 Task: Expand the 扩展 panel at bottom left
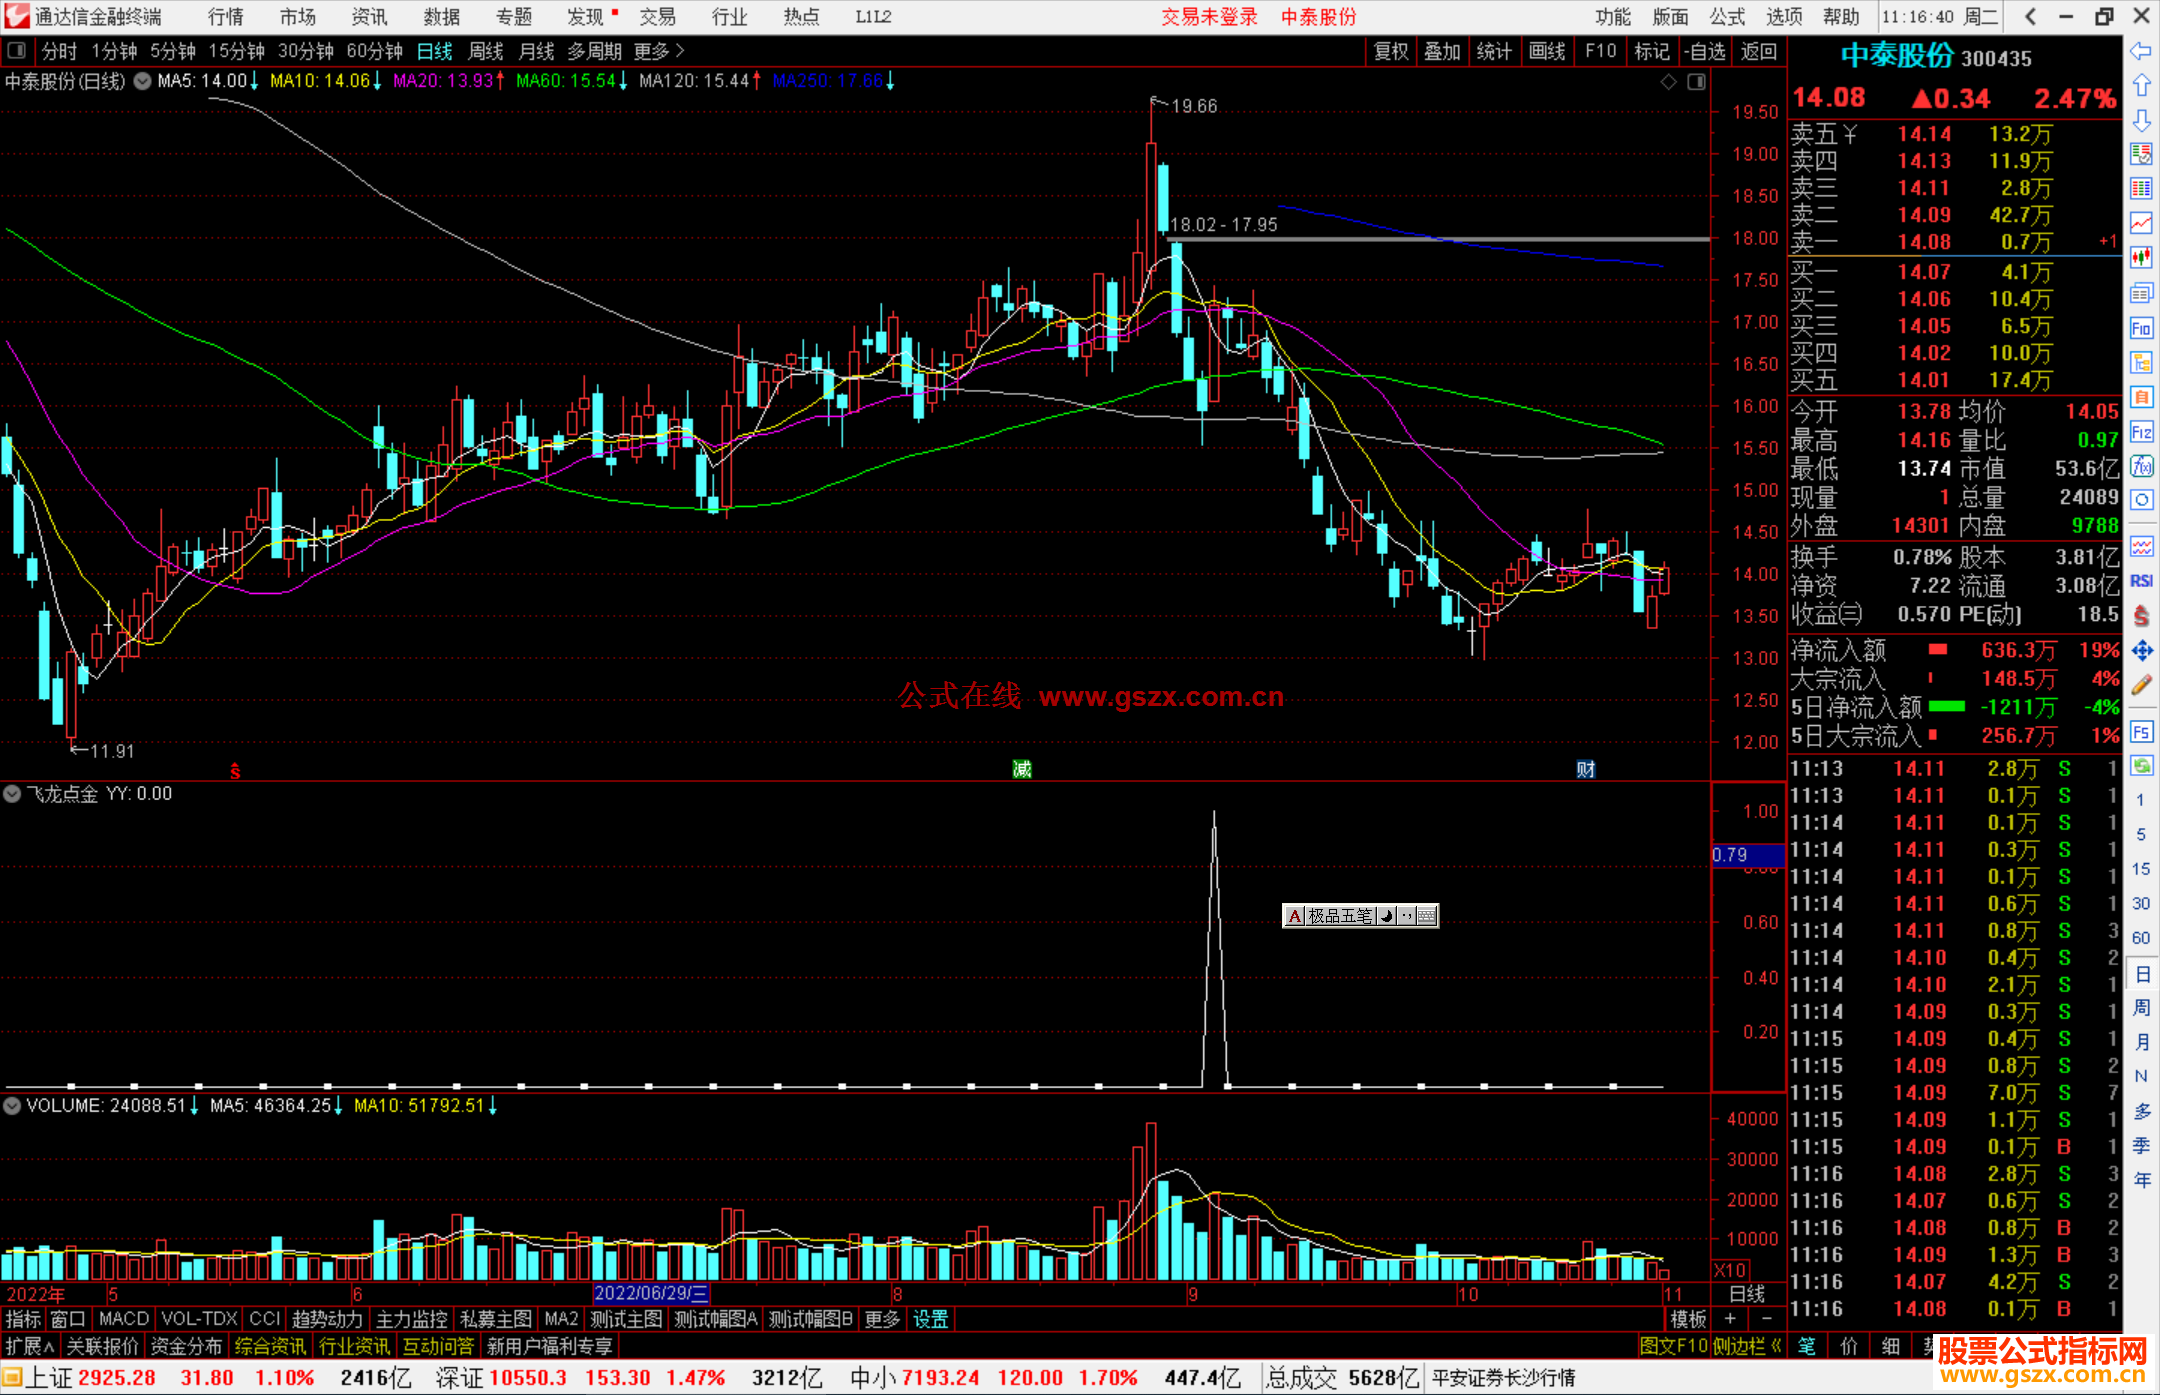[x=30, y=1347]
